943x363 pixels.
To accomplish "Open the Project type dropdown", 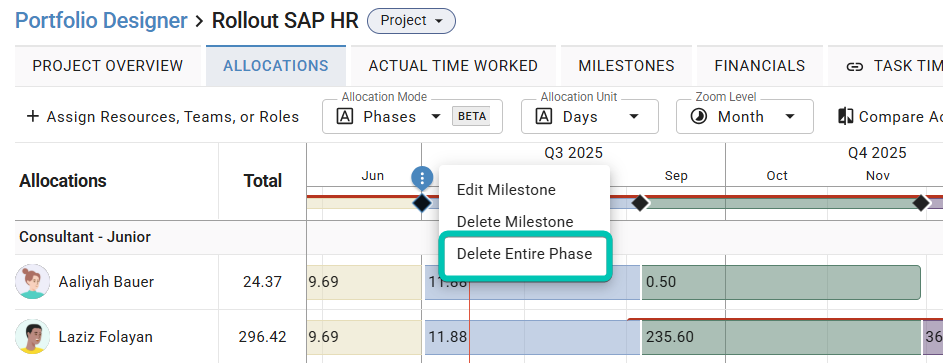I will (x=411, y=21).
